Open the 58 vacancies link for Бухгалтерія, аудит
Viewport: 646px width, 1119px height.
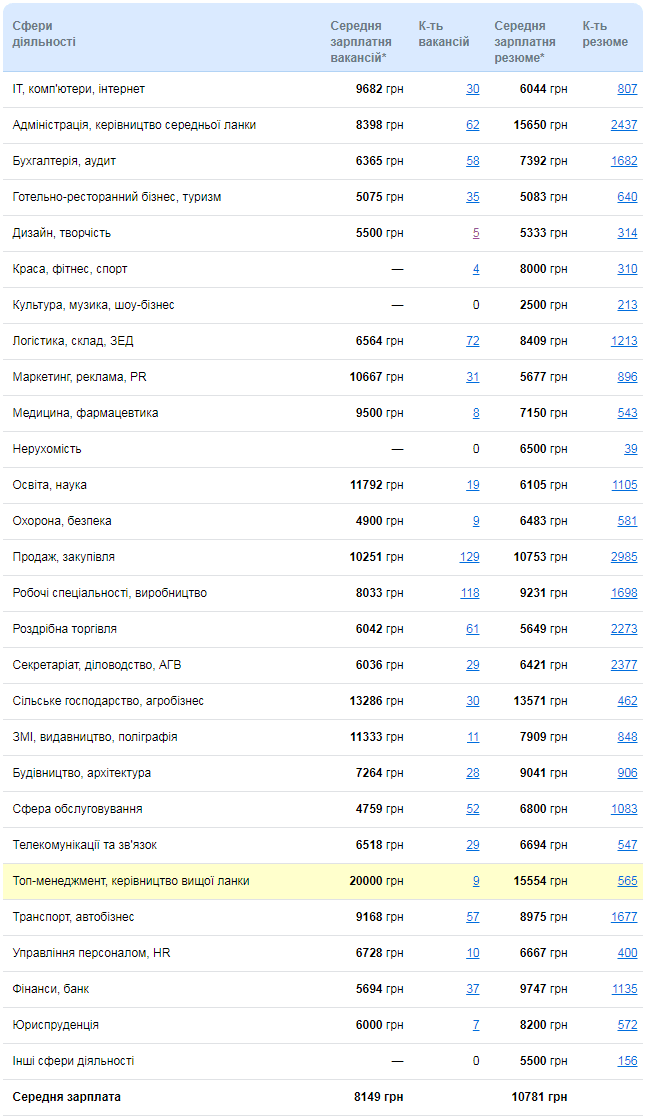click(x=473, y=161)
